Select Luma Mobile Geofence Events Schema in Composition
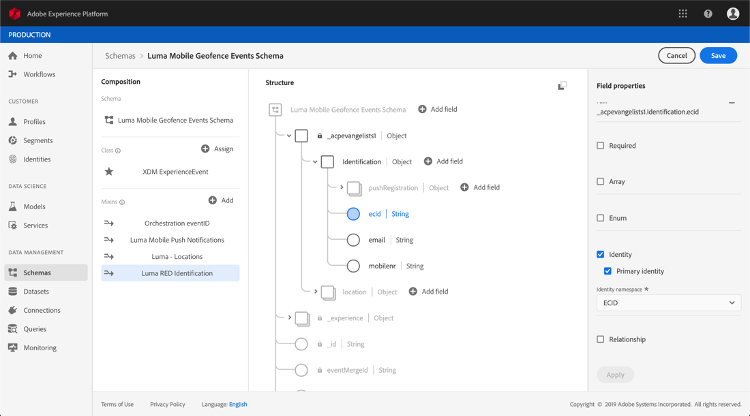Image resolution: width=750 pixels, height=416 pixels. coord(170,120)
